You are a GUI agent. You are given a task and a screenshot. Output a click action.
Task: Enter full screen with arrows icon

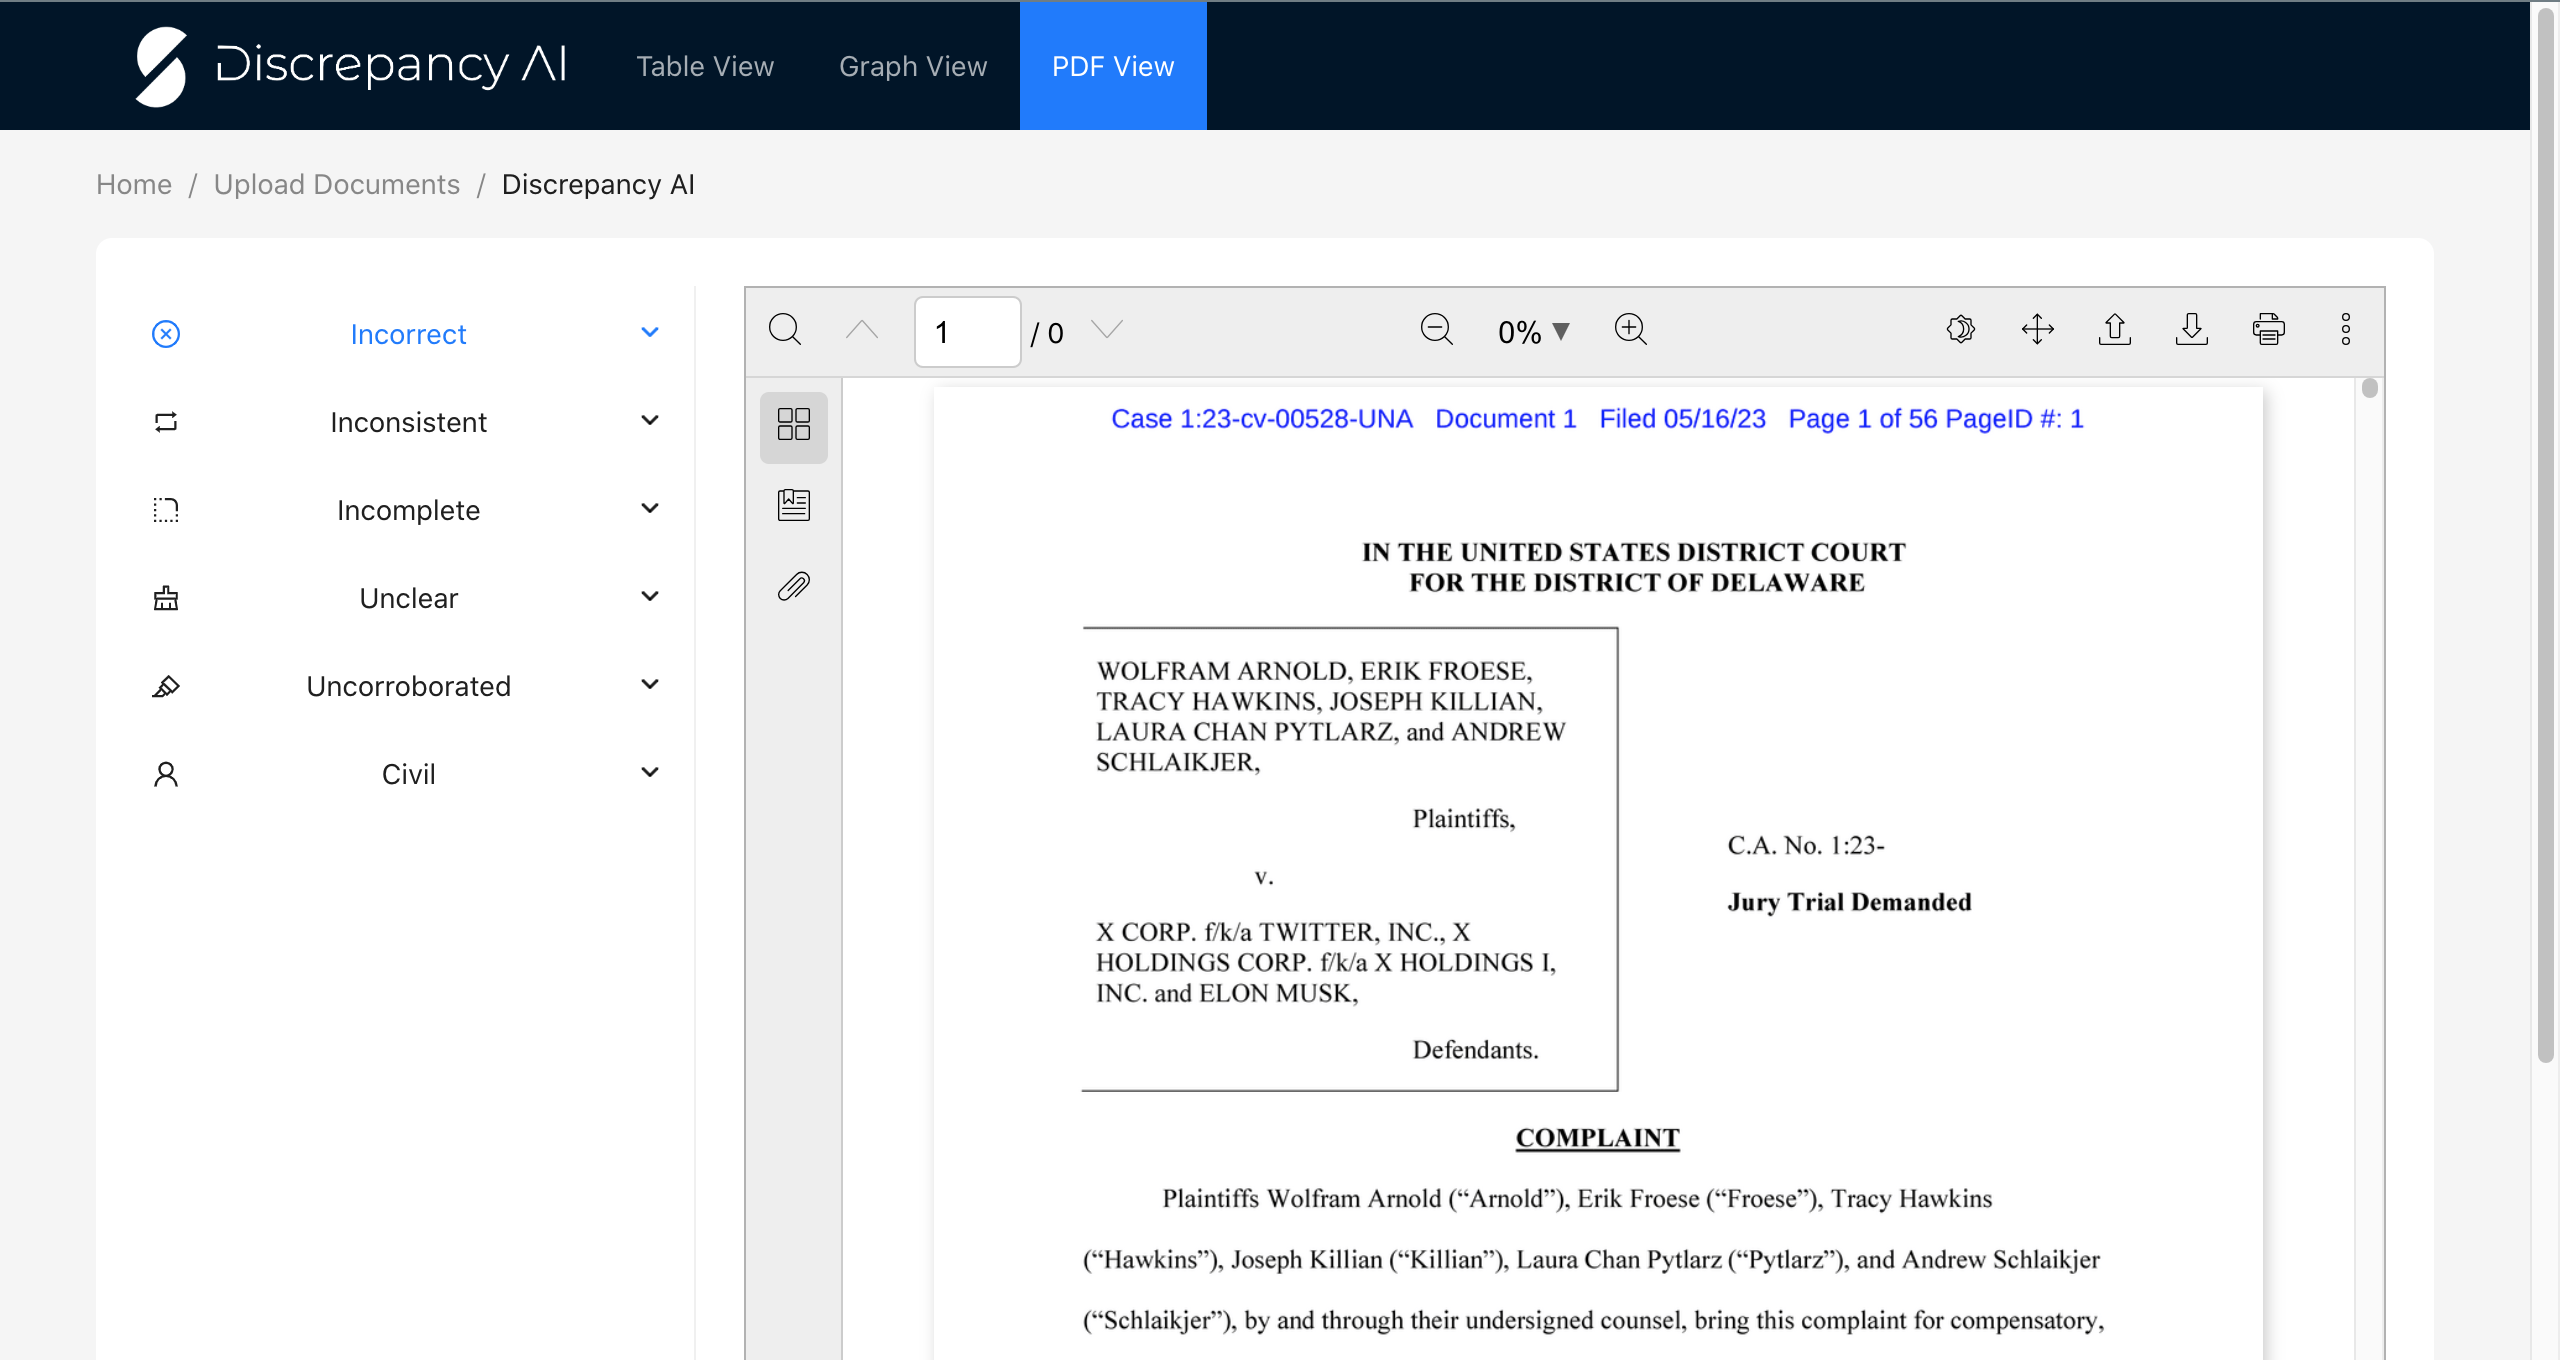[x=2037, y=330]
